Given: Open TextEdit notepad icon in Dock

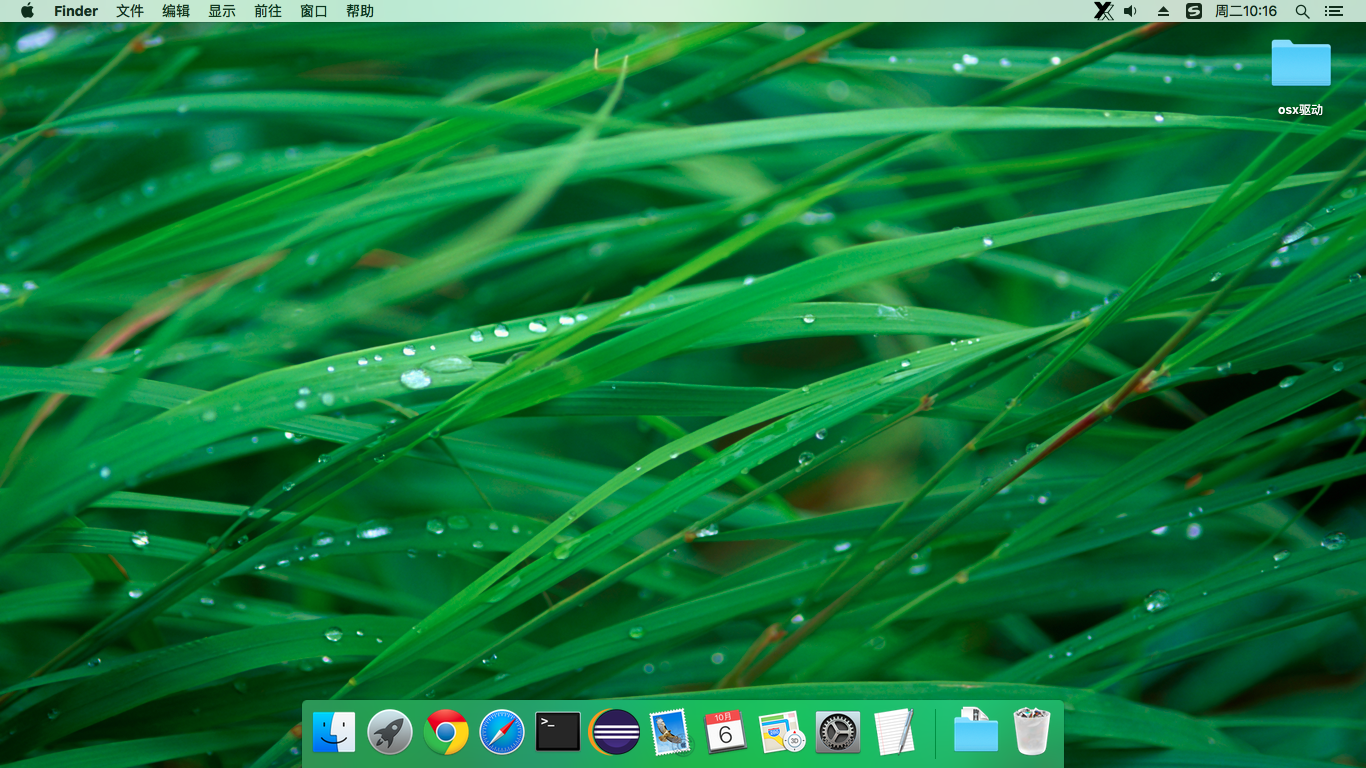Looking at the screenshot, I should pos(894,731).
